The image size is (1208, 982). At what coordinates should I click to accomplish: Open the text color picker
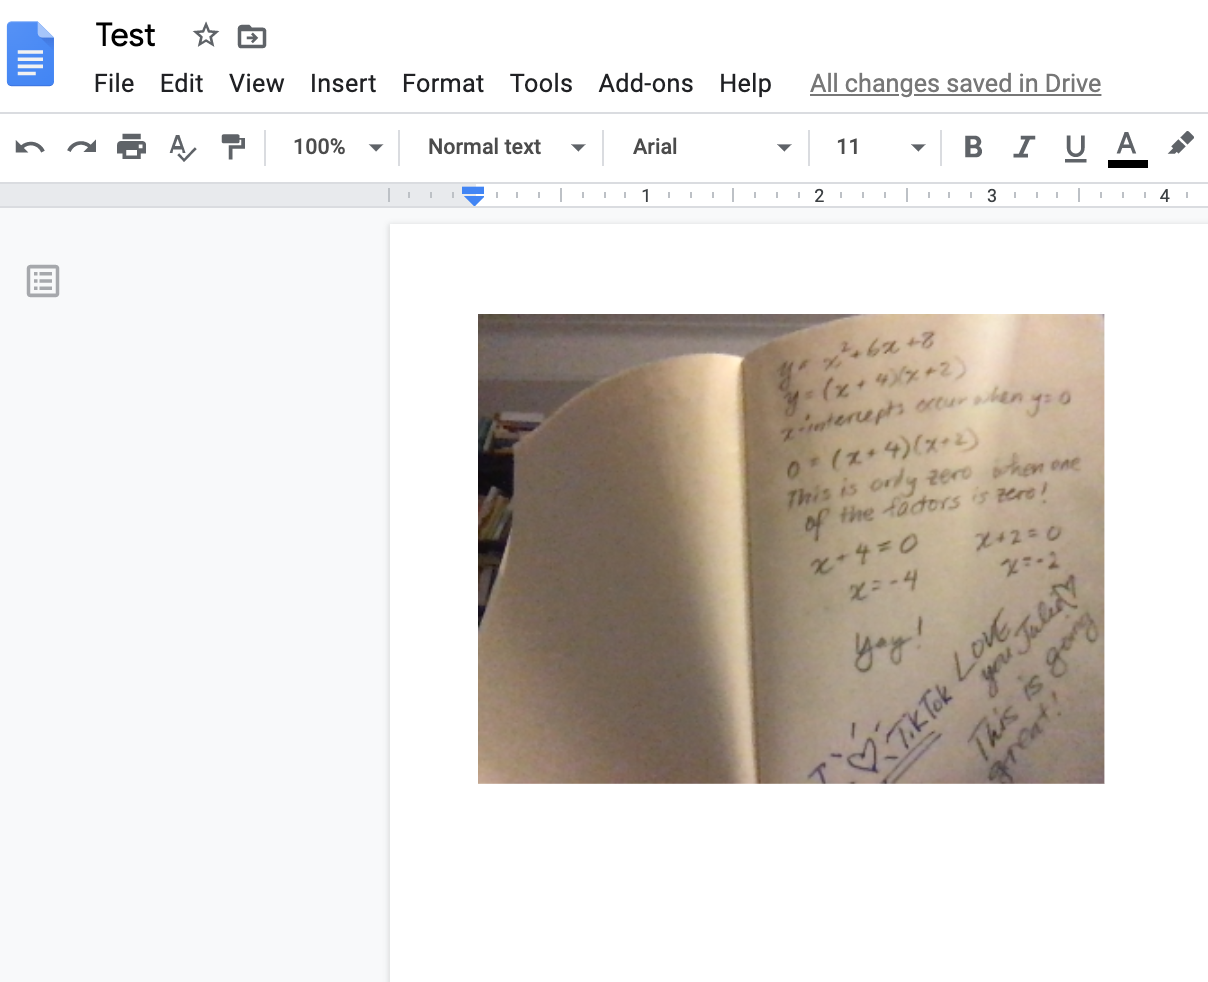(1127, 147)
